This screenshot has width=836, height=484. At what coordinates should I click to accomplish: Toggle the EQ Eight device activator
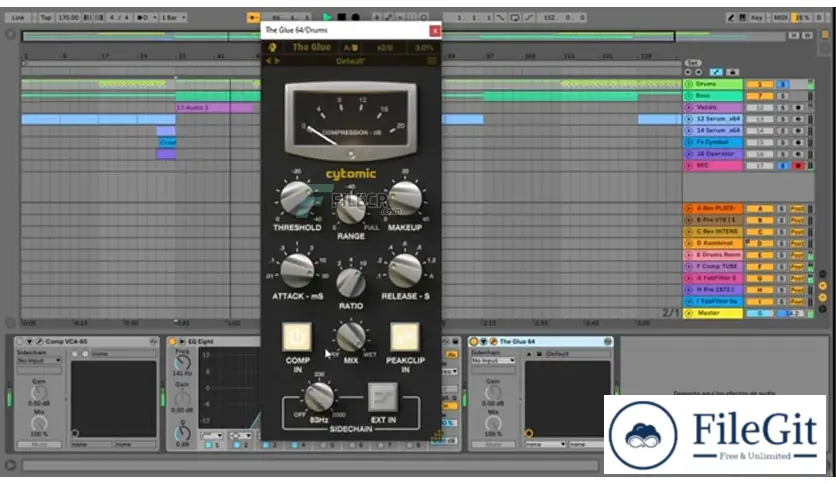pyautogui.click(x=172, y=341)
